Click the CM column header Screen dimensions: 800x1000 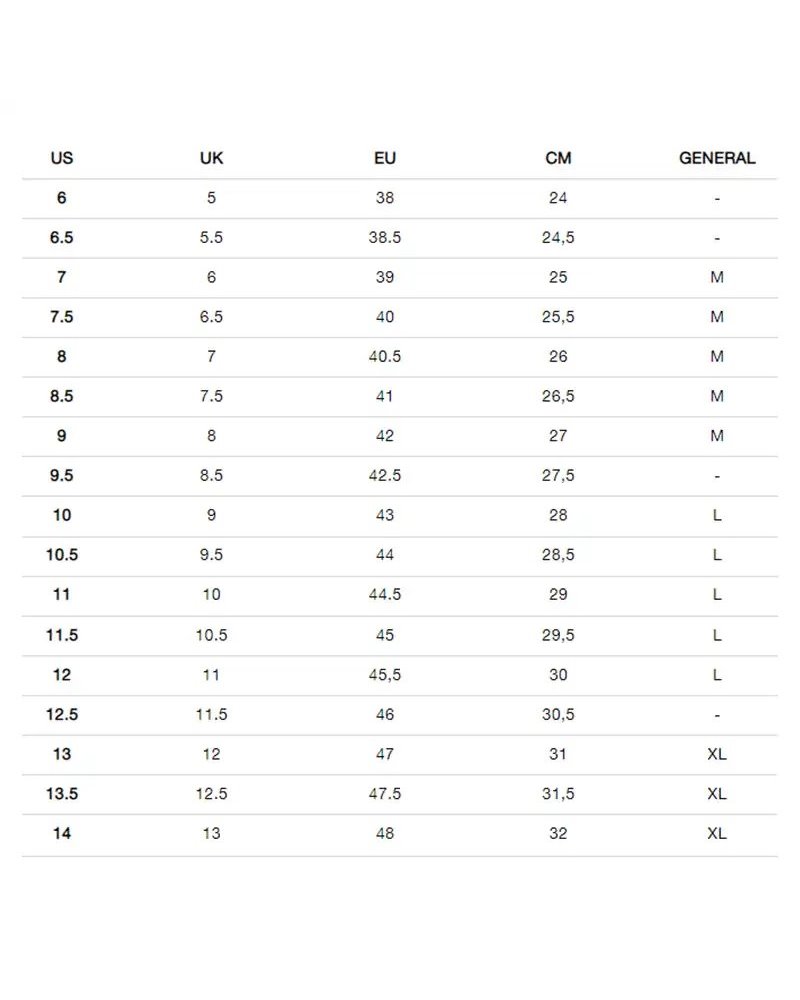pos(558,158)
